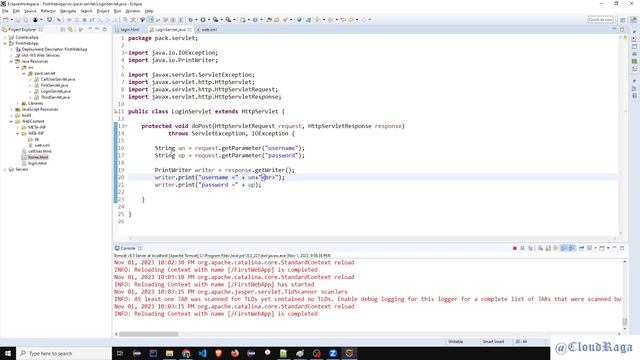Collapse All in Project Explorer
The width and height of the screenshot is (640, 360).
coord(63,29)
